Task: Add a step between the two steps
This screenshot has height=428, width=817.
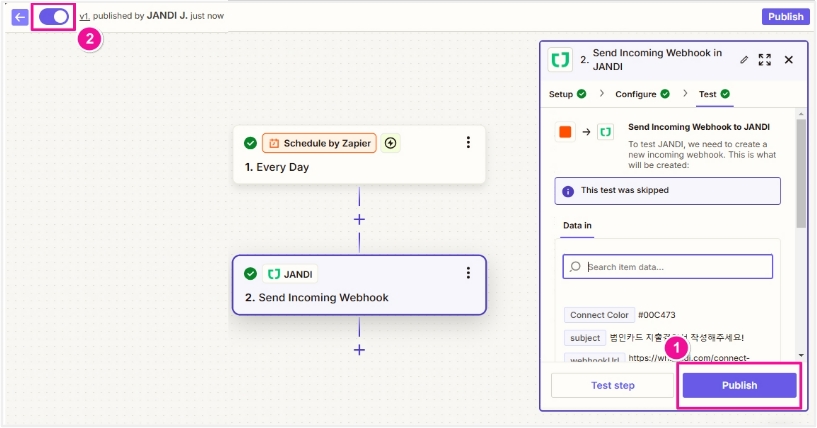Action: [359, 219]
